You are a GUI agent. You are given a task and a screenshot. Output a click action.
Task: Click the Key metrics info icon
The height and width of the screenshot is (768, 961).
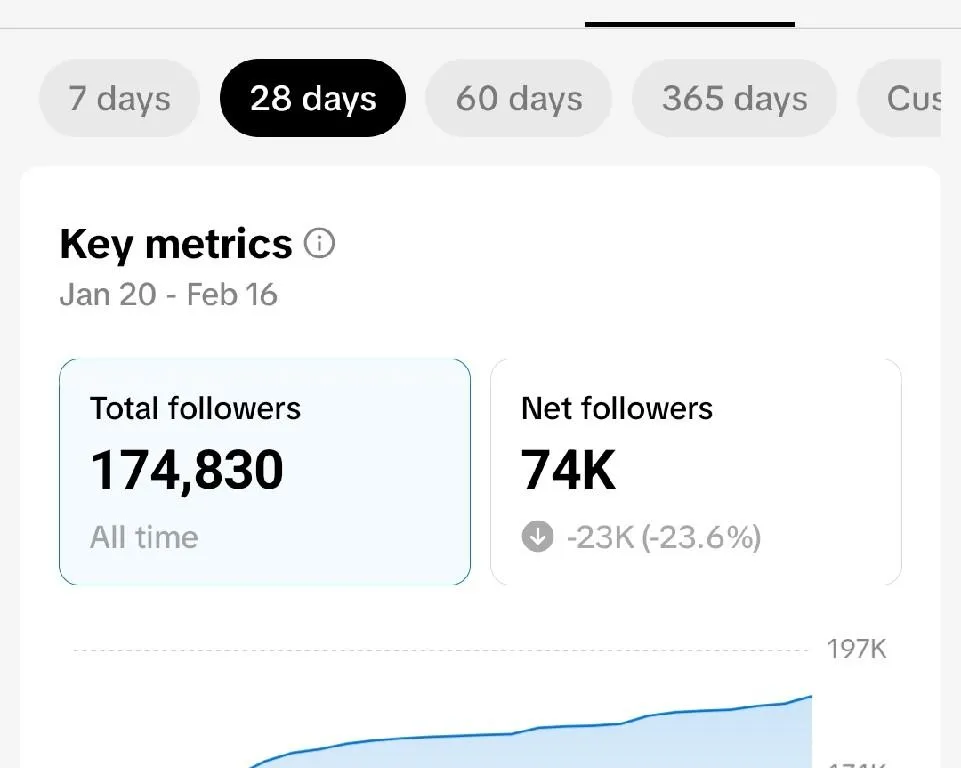[319, 244]
